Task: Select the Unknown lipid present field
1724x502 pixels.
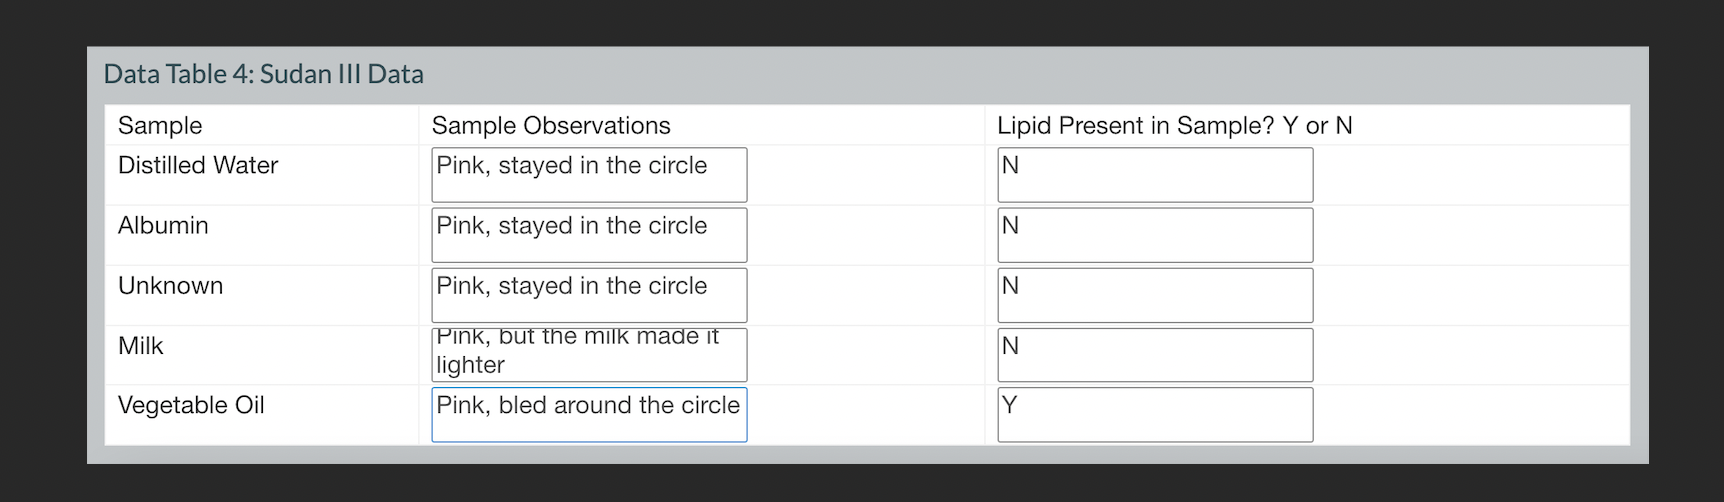Action: 1155,295
